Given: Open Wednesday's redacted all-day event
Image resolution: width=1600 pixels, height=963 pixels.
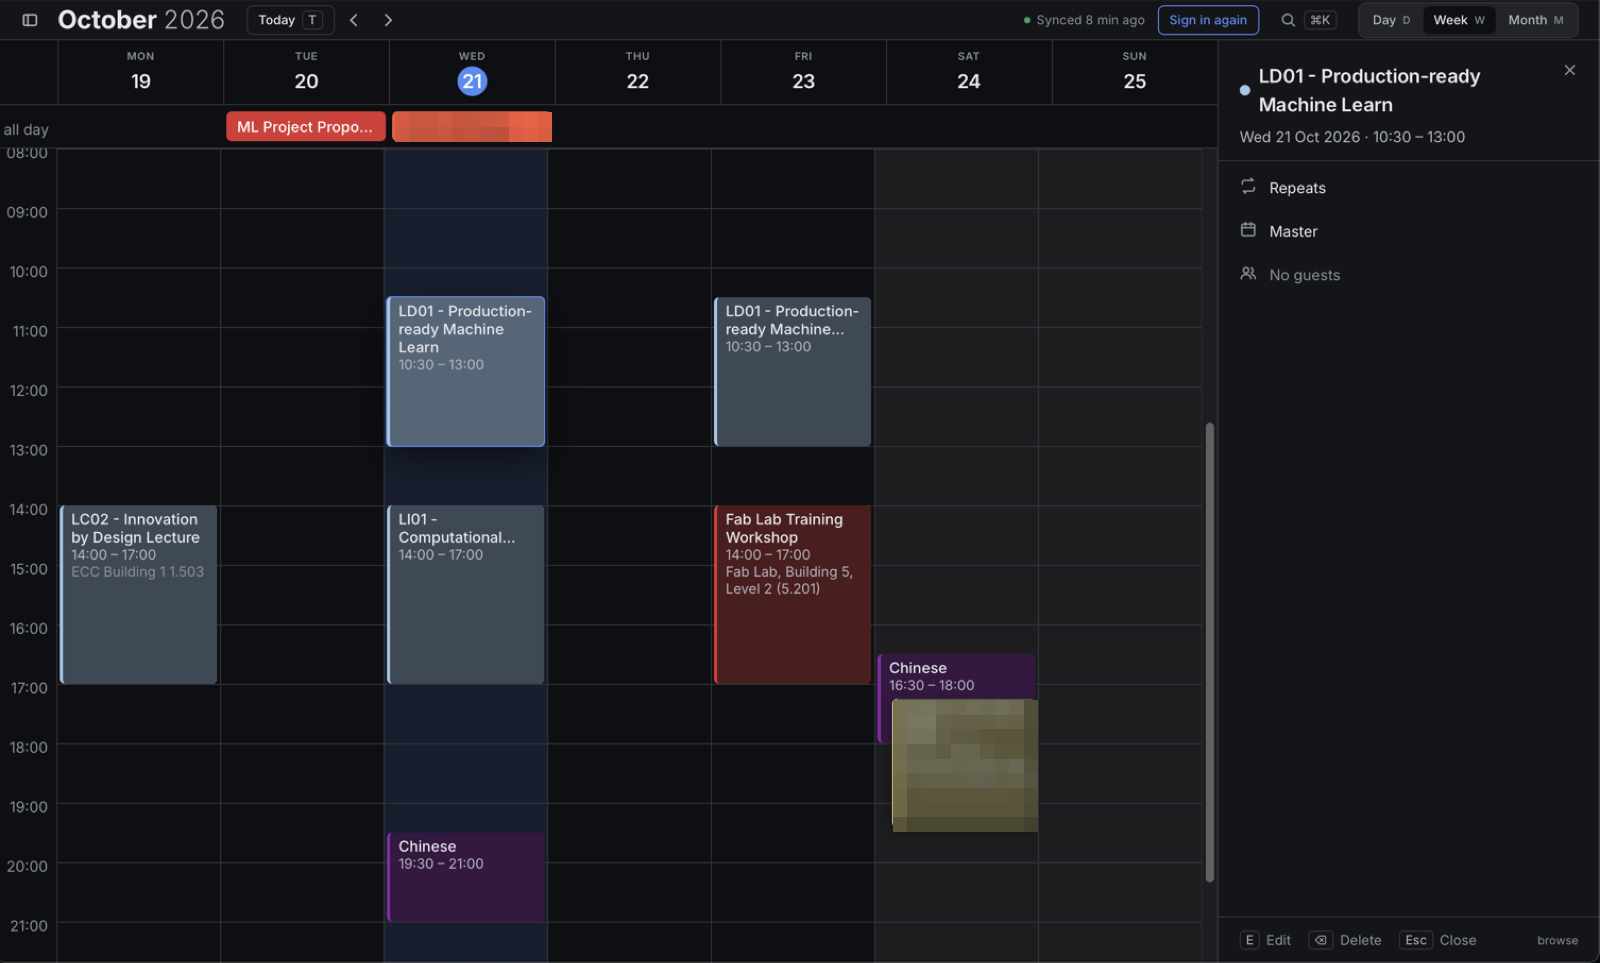Looking at the screenshot, I should 472,127.
